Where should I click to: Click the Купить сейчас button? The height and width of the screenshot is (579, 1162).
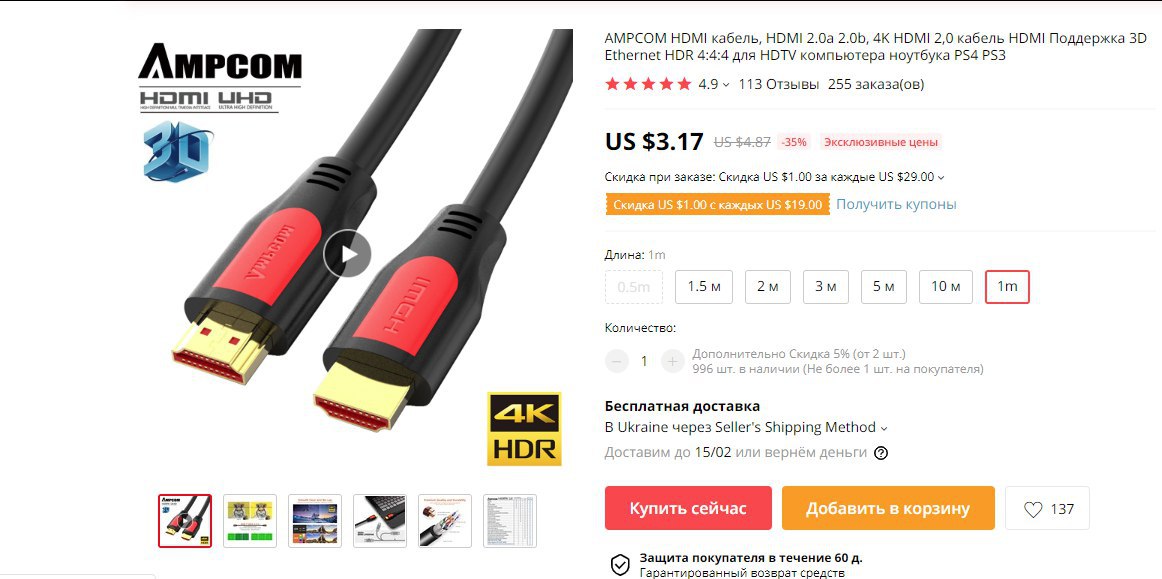pos(688,509)
